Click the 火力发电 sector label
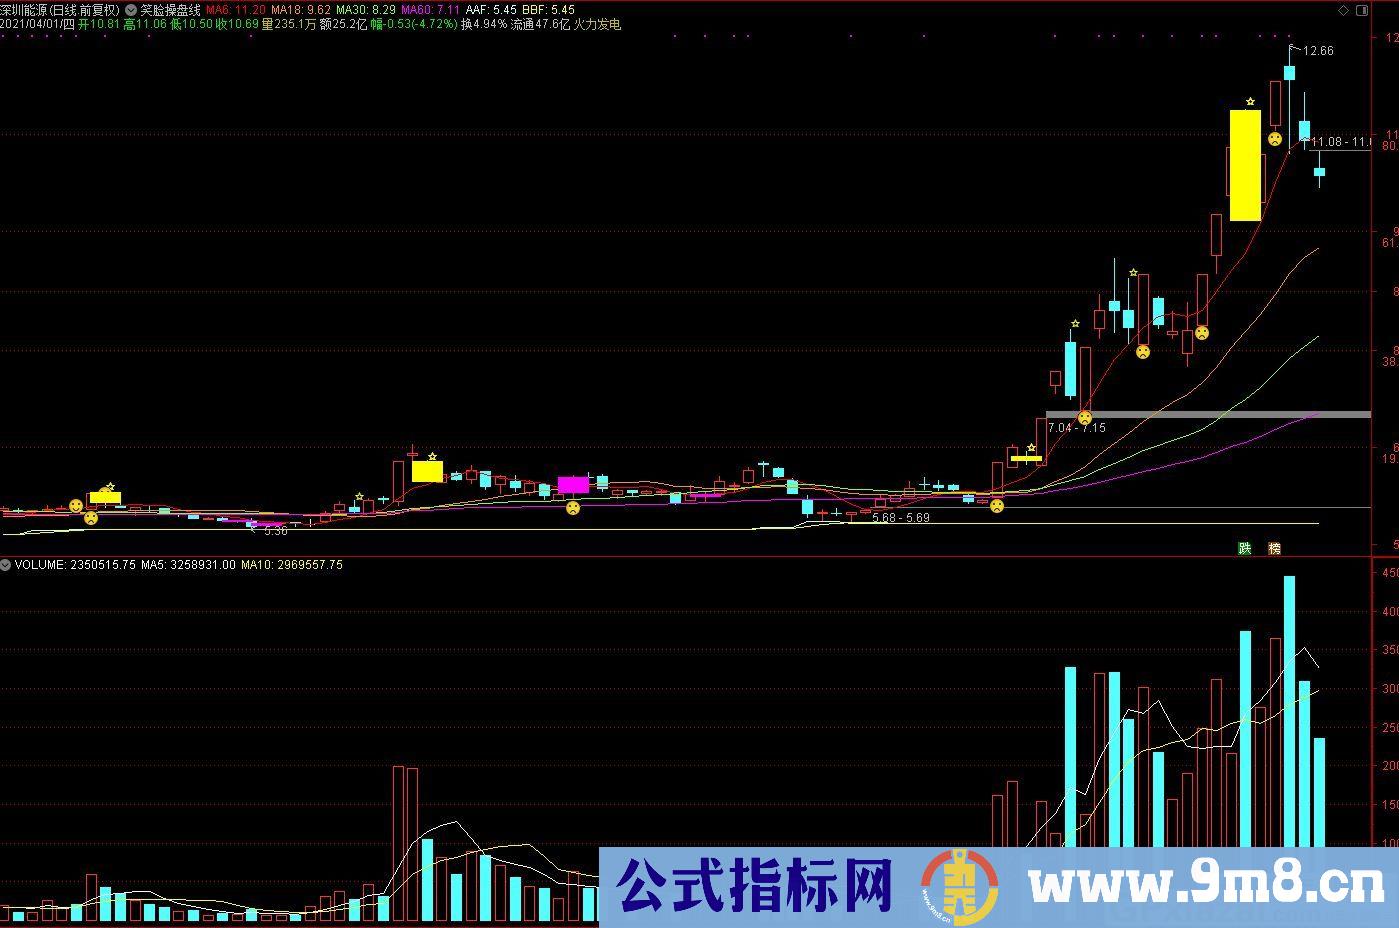Screen dimensions: 1399x928 pos(597,24)
